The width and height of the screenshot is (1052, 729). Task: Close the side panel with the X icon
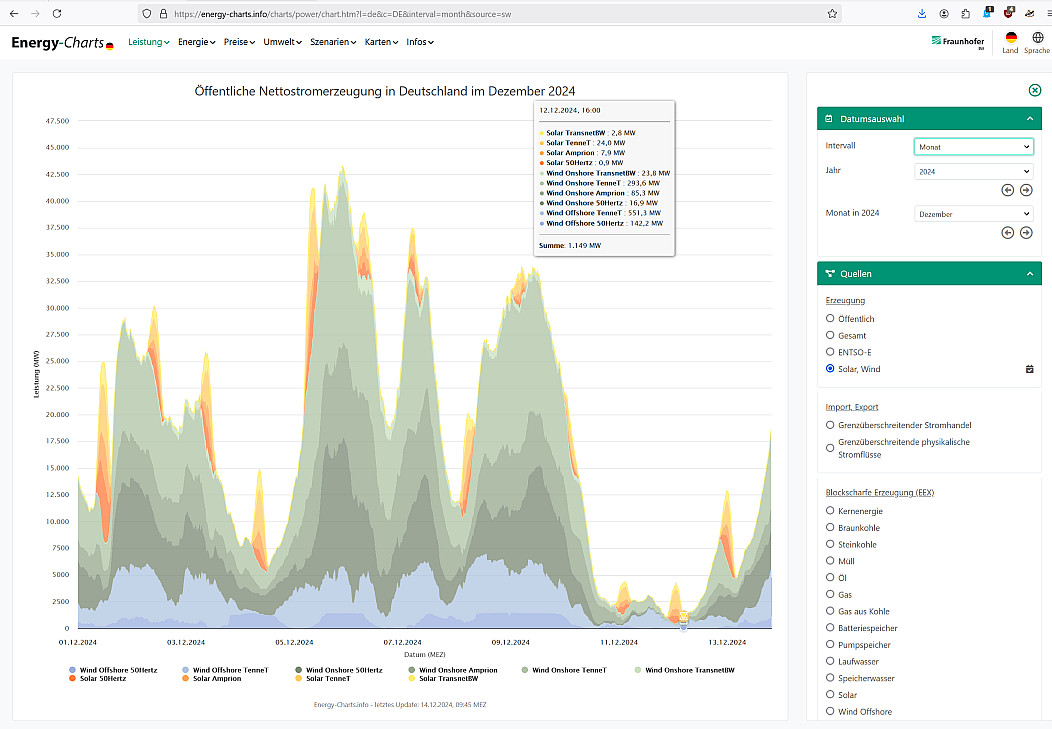1035,90
